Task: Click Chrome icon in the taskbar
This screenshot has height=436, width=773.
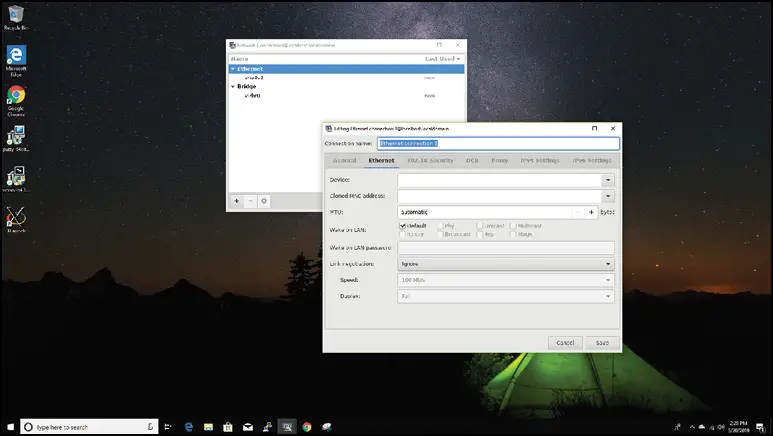Action: pos(307,427)
